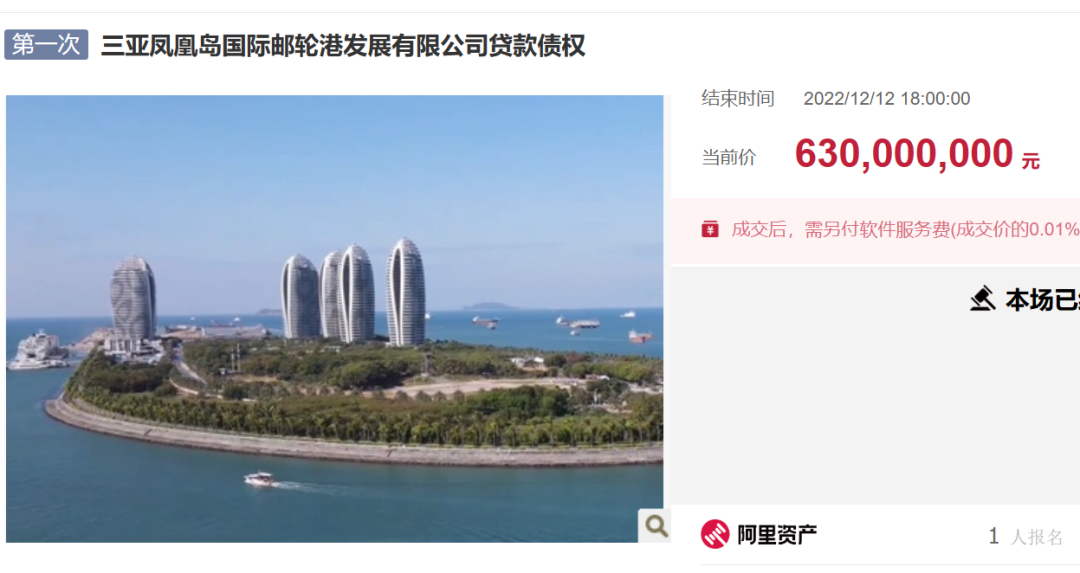Viewport: 1080px width, 573px height.
Task: Click the 结束时间 label
Action: 738,98
